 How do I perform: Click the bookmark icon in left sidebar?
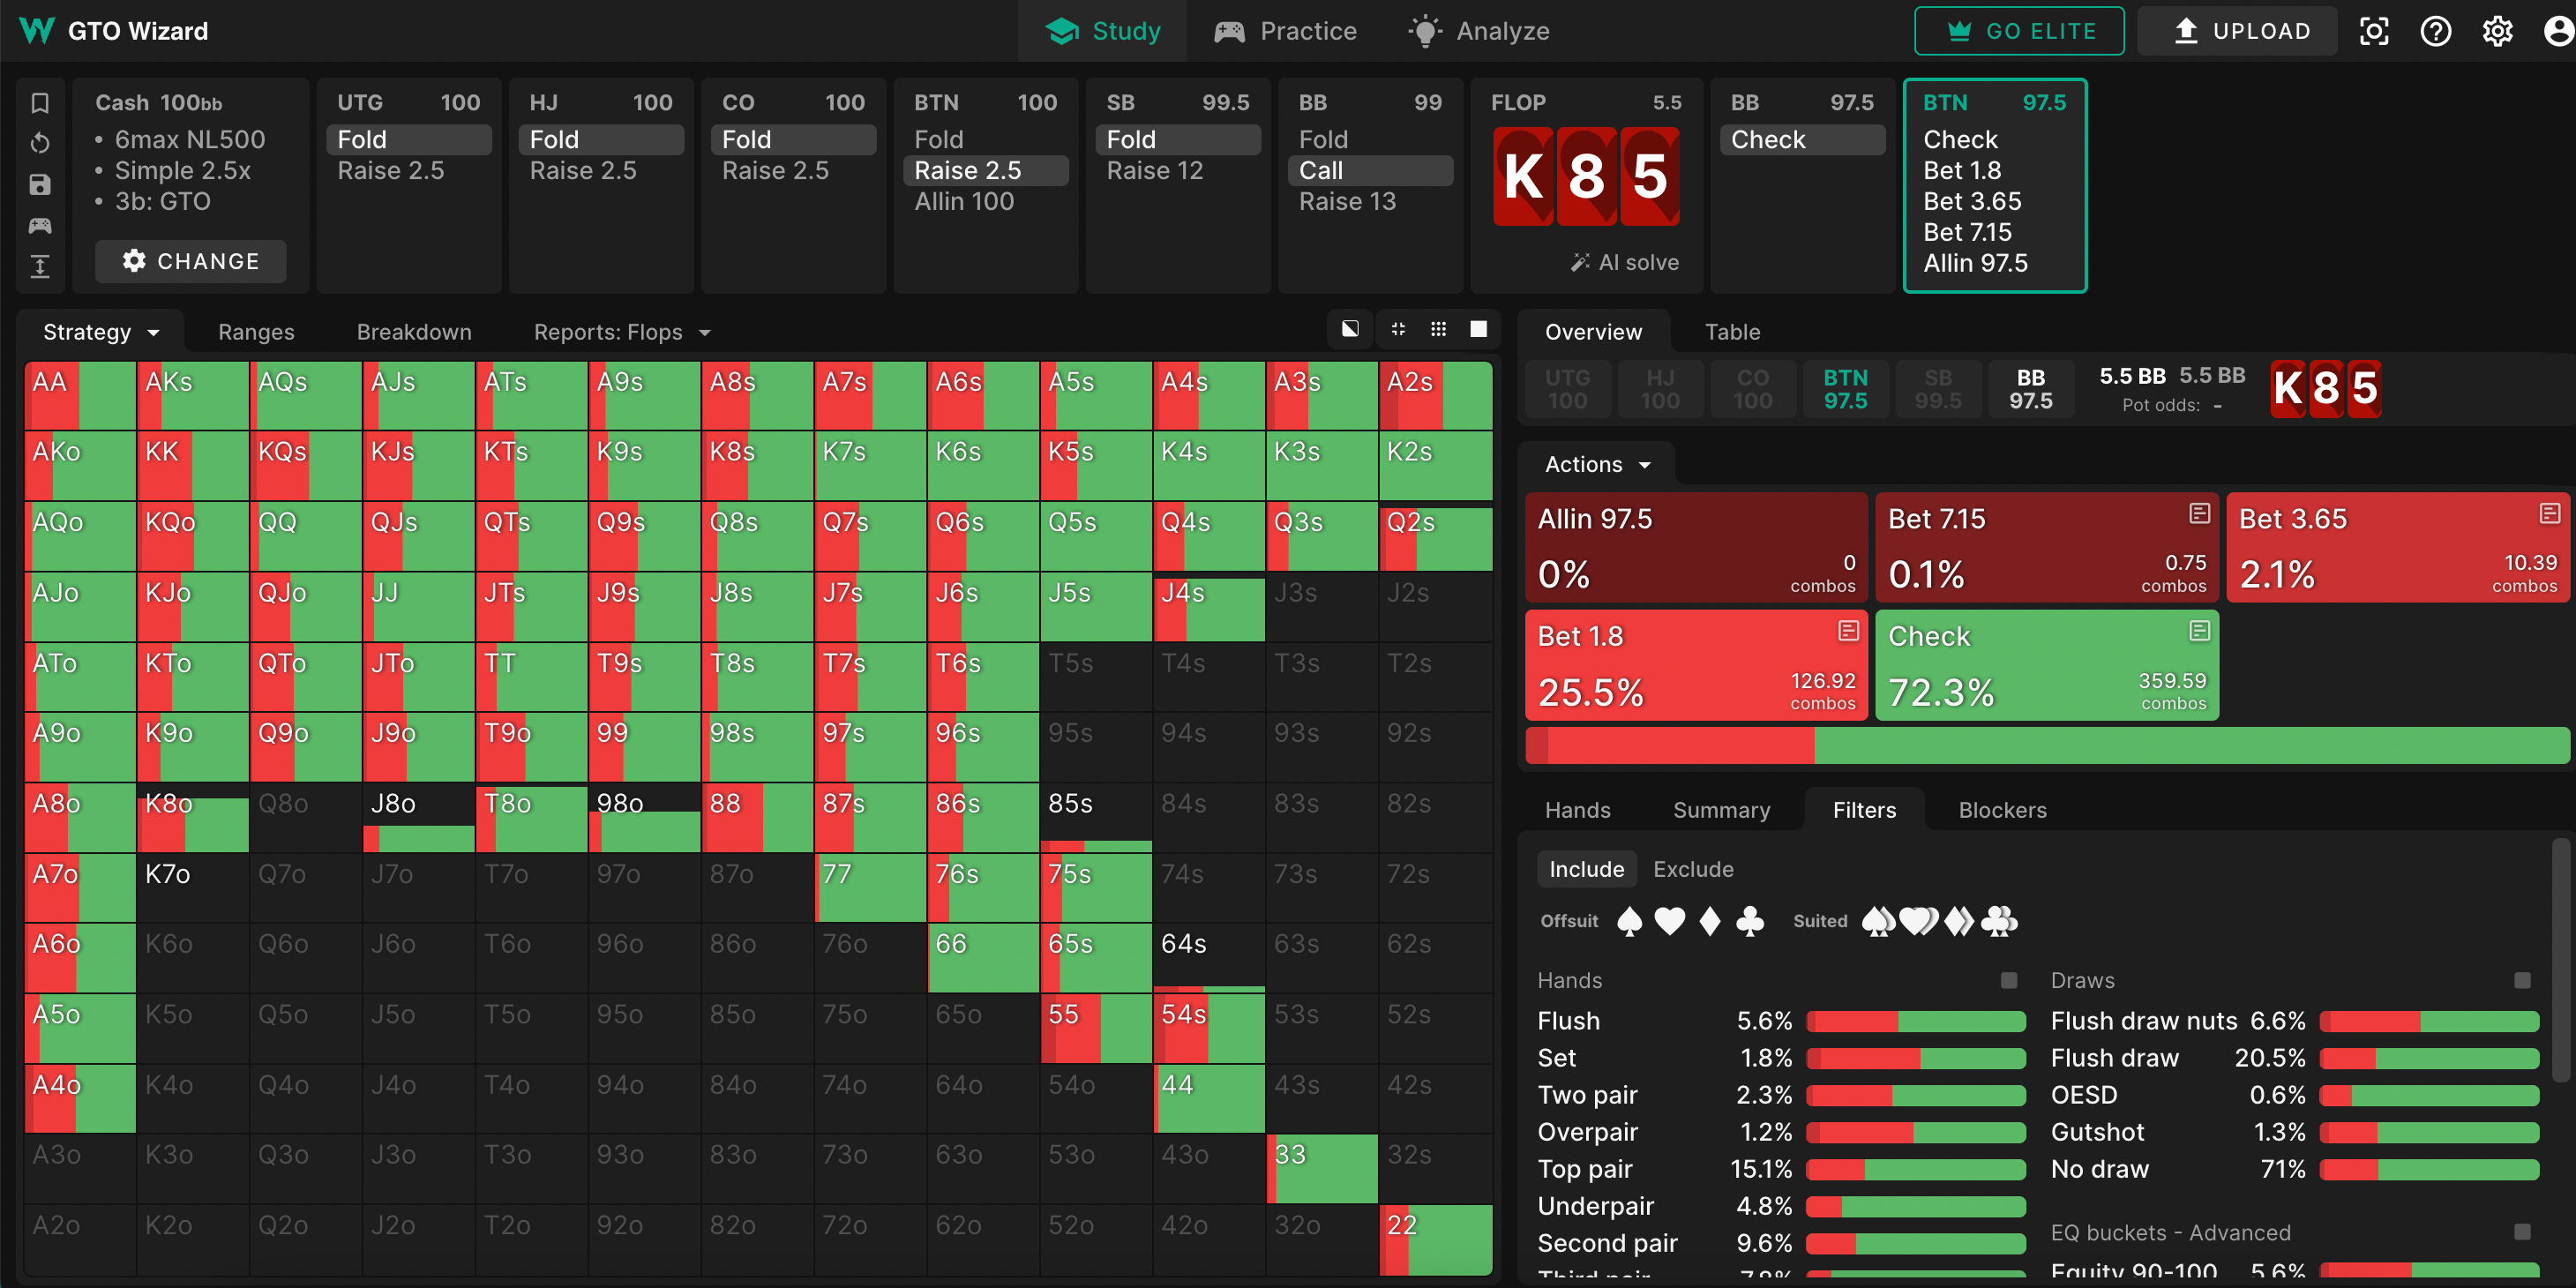(x=40, y=103)
